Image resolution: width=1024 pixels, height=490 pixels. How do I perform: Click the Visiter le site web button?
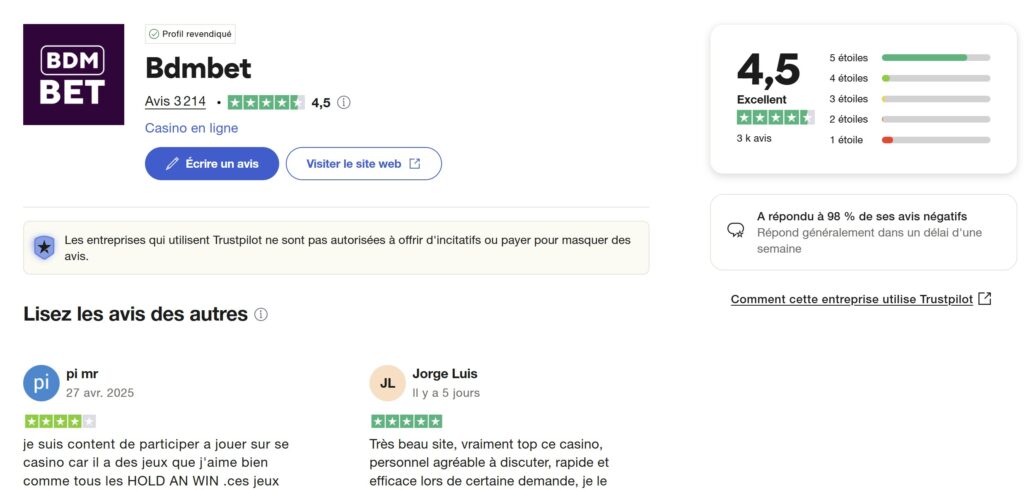[364, 163]
